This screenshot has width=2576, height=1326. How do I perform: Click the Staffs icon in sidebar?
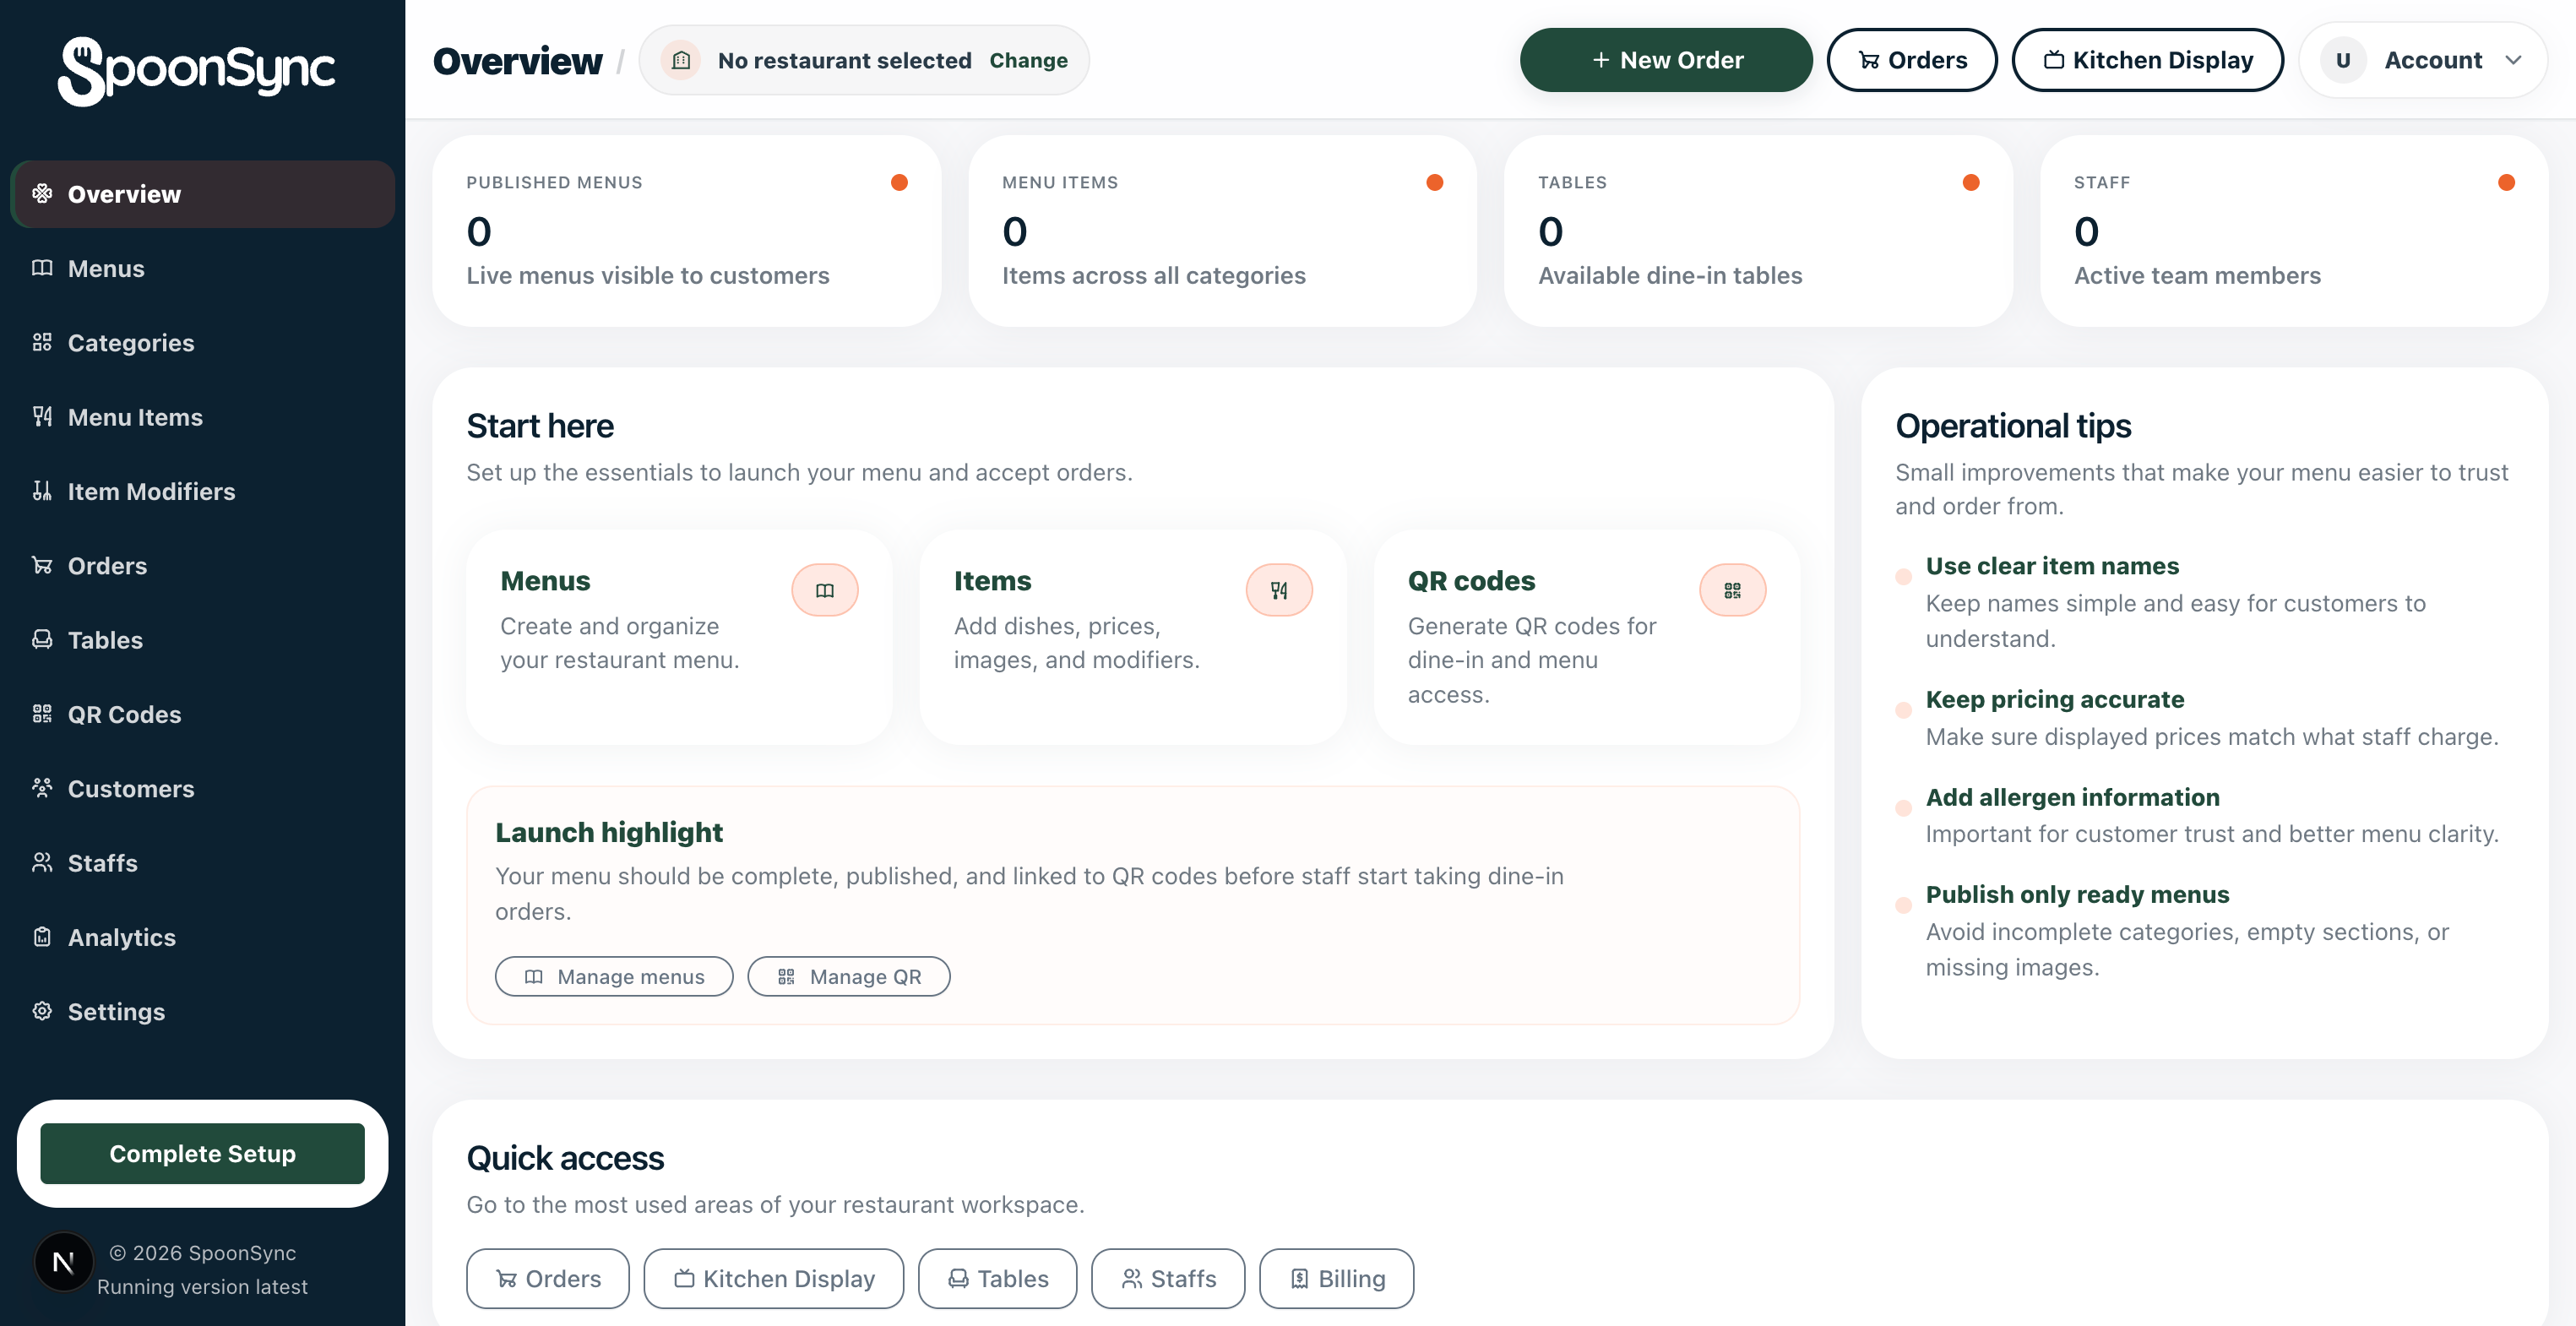[42, 862]
